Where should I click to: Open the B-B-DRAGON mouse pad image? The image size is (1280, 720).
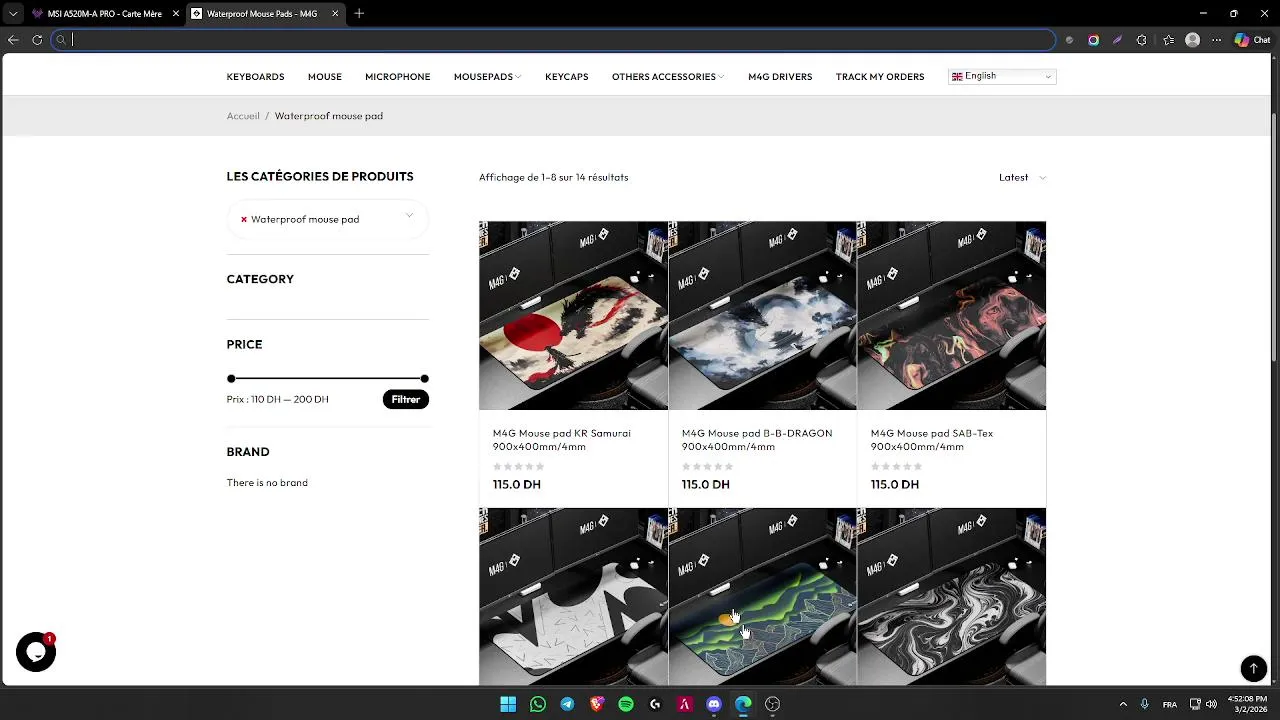762,315
